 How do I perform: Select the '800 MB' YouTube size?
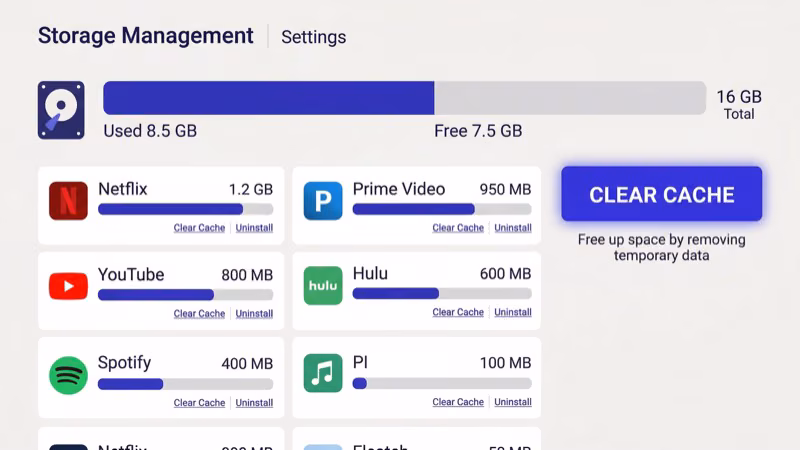pyautogui.click(x=247, y=276)
